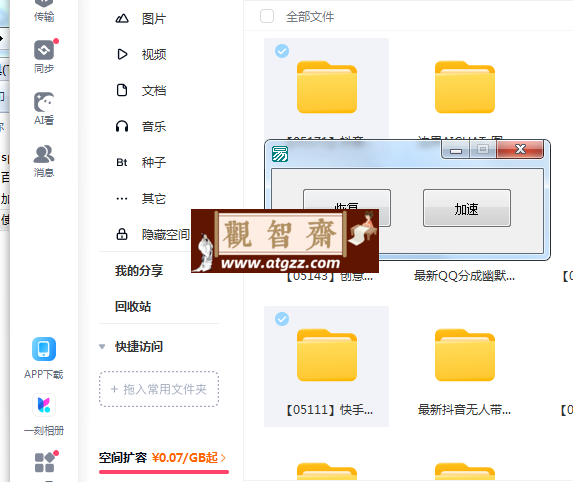Image resolution: width=573 pixels, height=482 pixels.
Task: Click the 加速 button in dialog
Action: tap(467, 208)
